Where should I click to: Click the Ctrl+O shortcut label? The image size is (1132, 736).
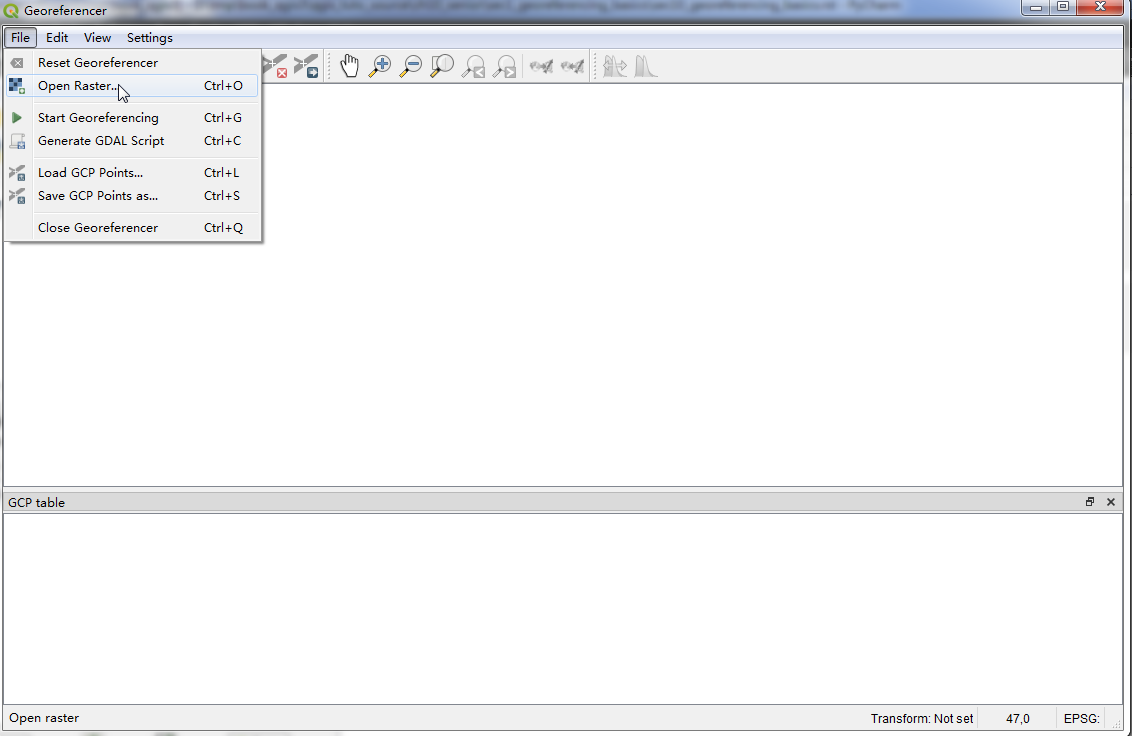[x=223, y=86]
